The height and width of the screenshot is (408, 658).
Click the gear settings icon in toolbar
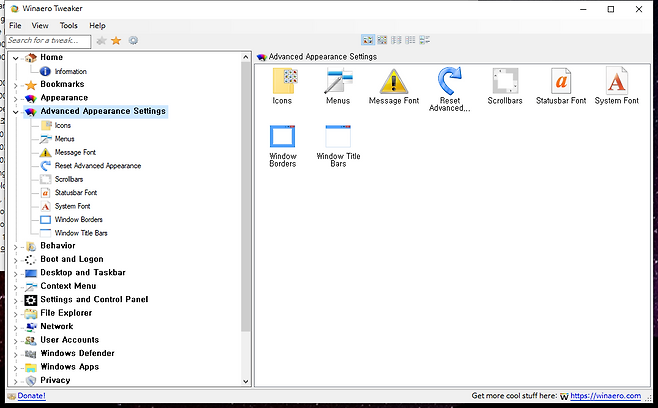[x=133, y=41]
